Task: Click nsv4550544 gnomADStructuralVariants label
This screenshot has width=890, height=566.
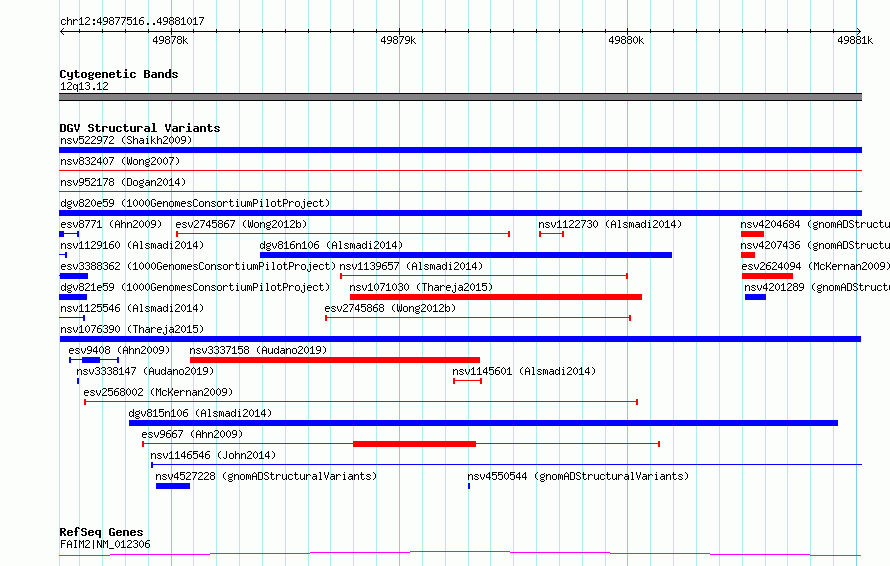Action: coord(578,476)
